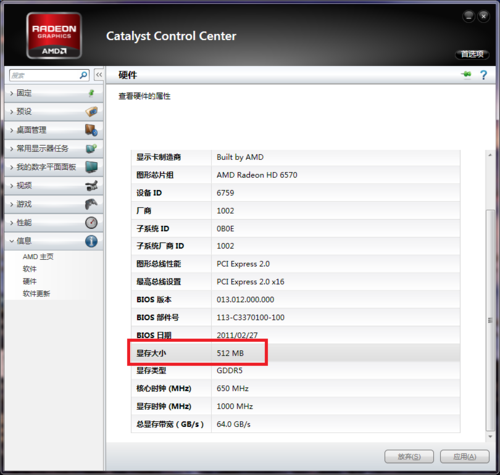This screenshot has height=475, width=500.
Task: Collapse sidebar with double-arrow button
Action: click(99, 75)
